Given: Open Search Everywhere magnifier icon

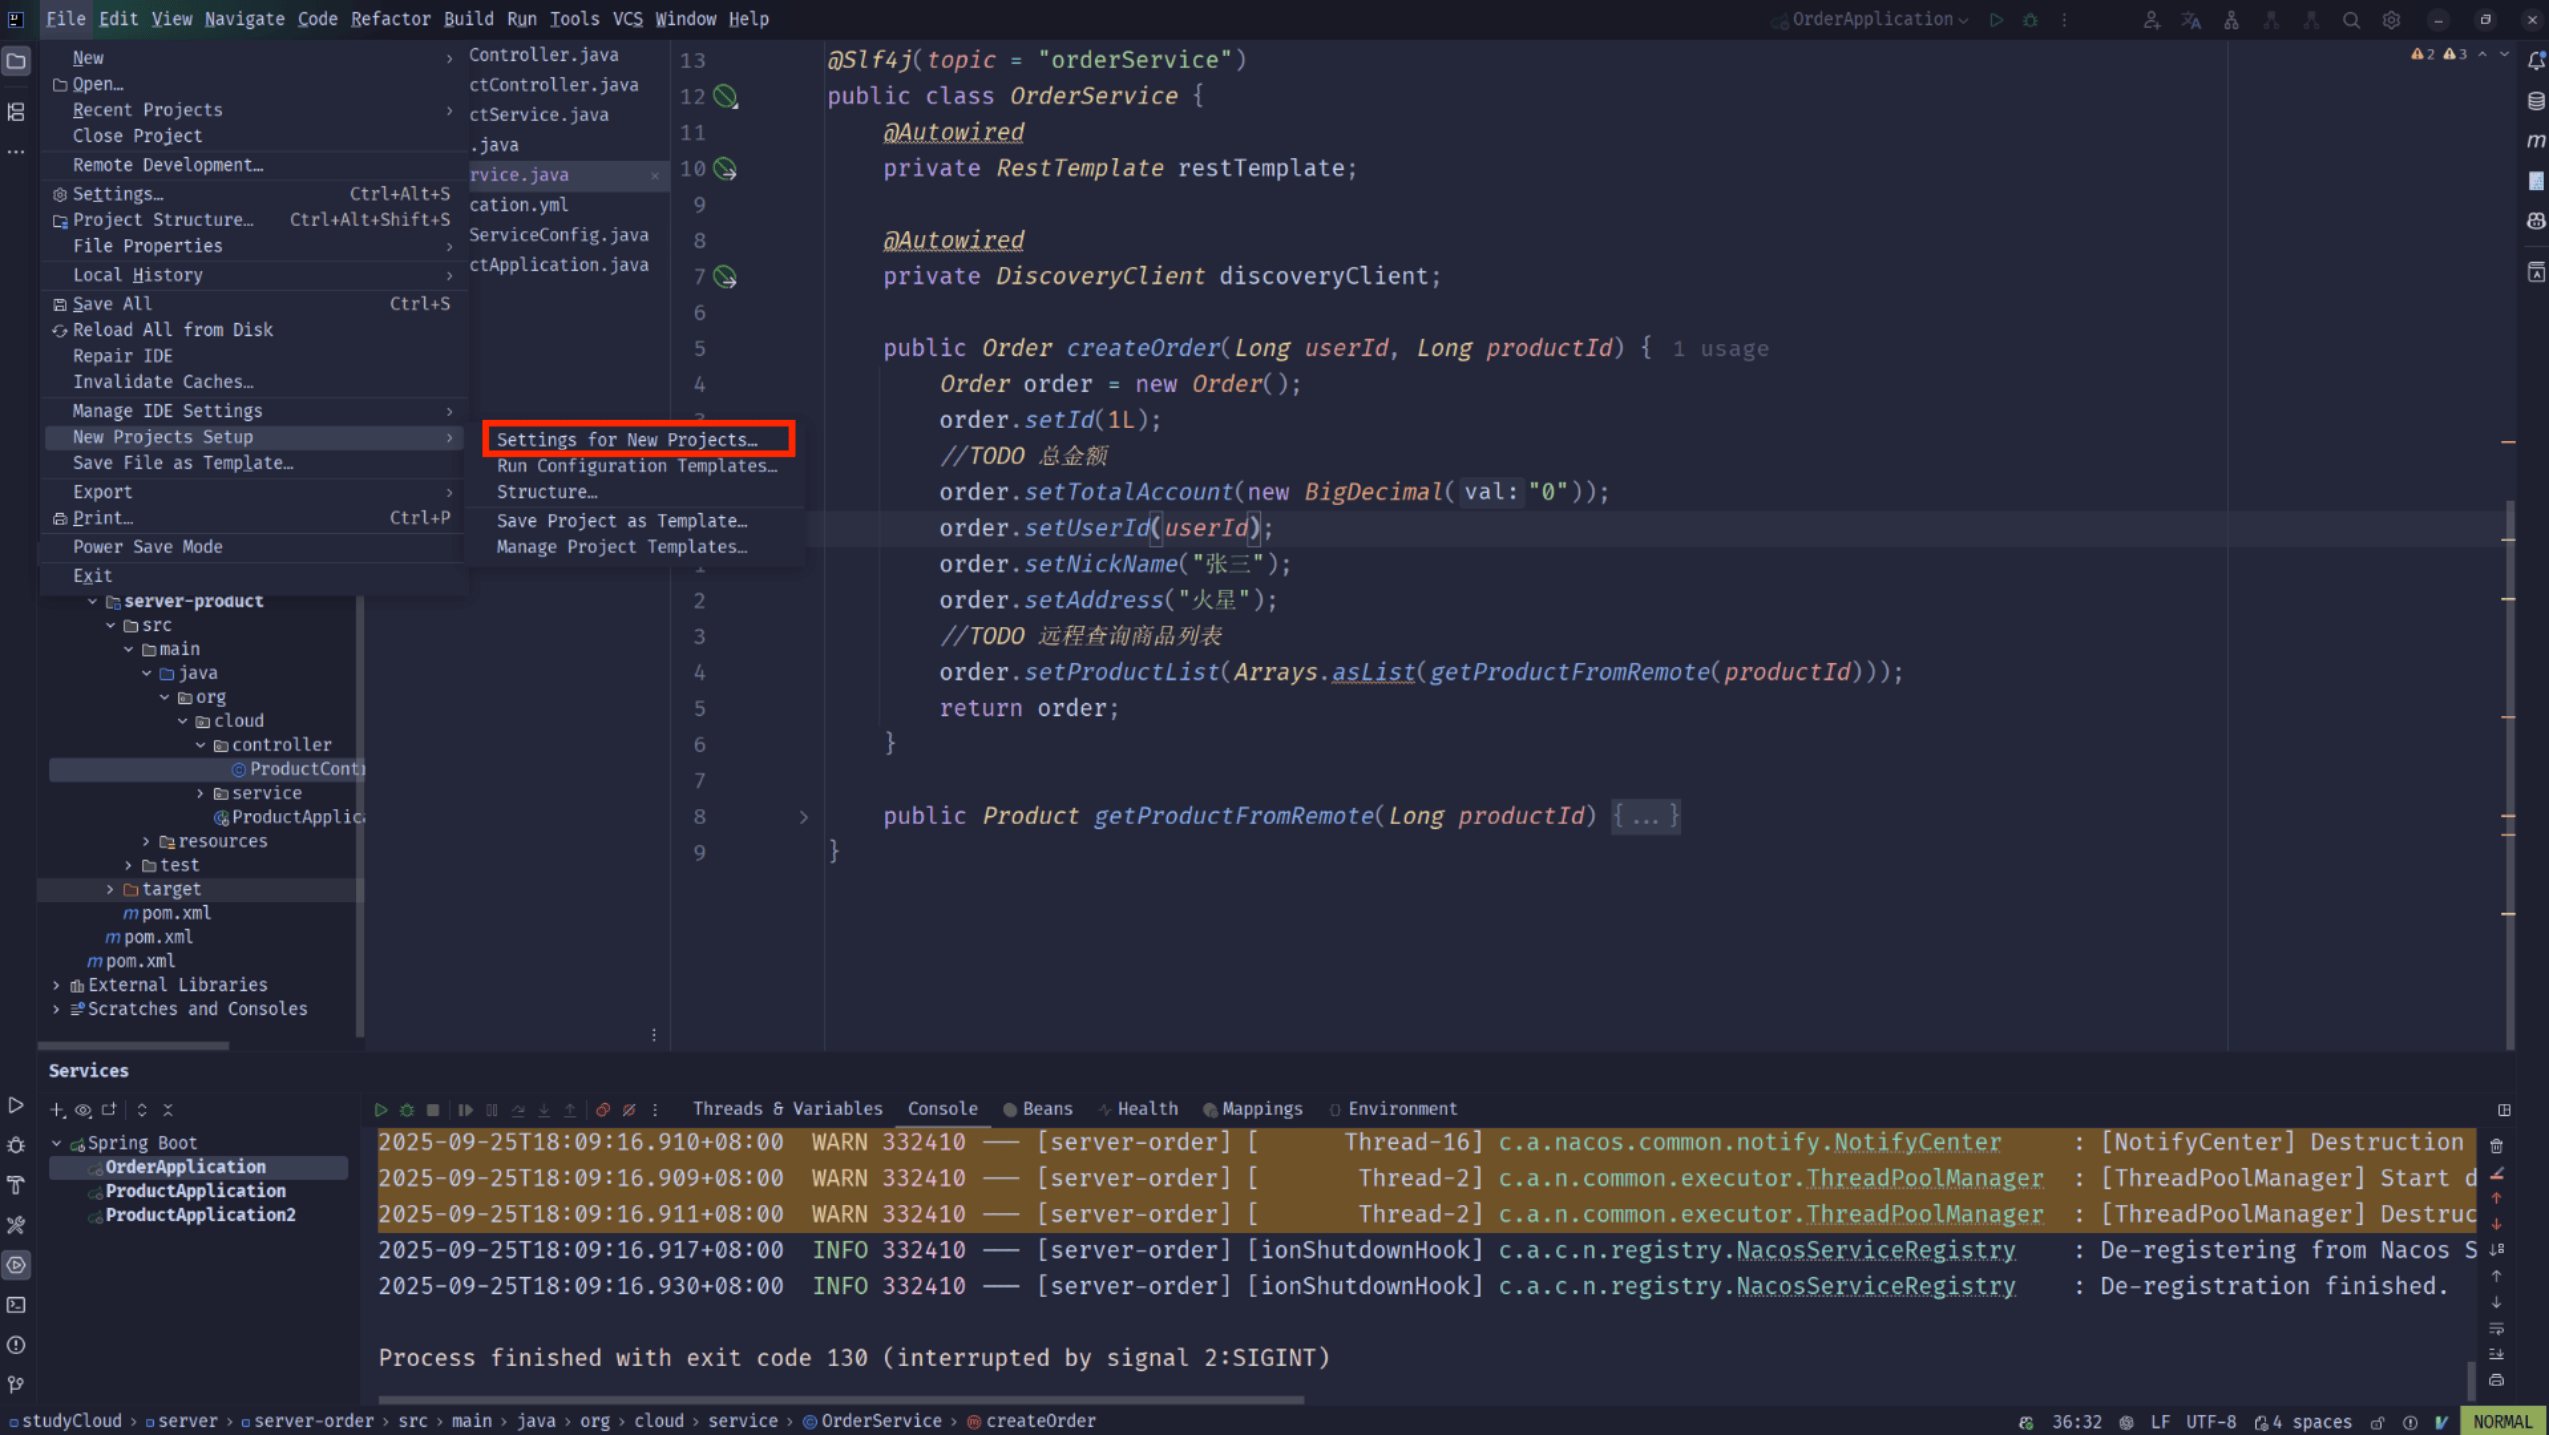Looking at the screenshot, I should 2351,20.
